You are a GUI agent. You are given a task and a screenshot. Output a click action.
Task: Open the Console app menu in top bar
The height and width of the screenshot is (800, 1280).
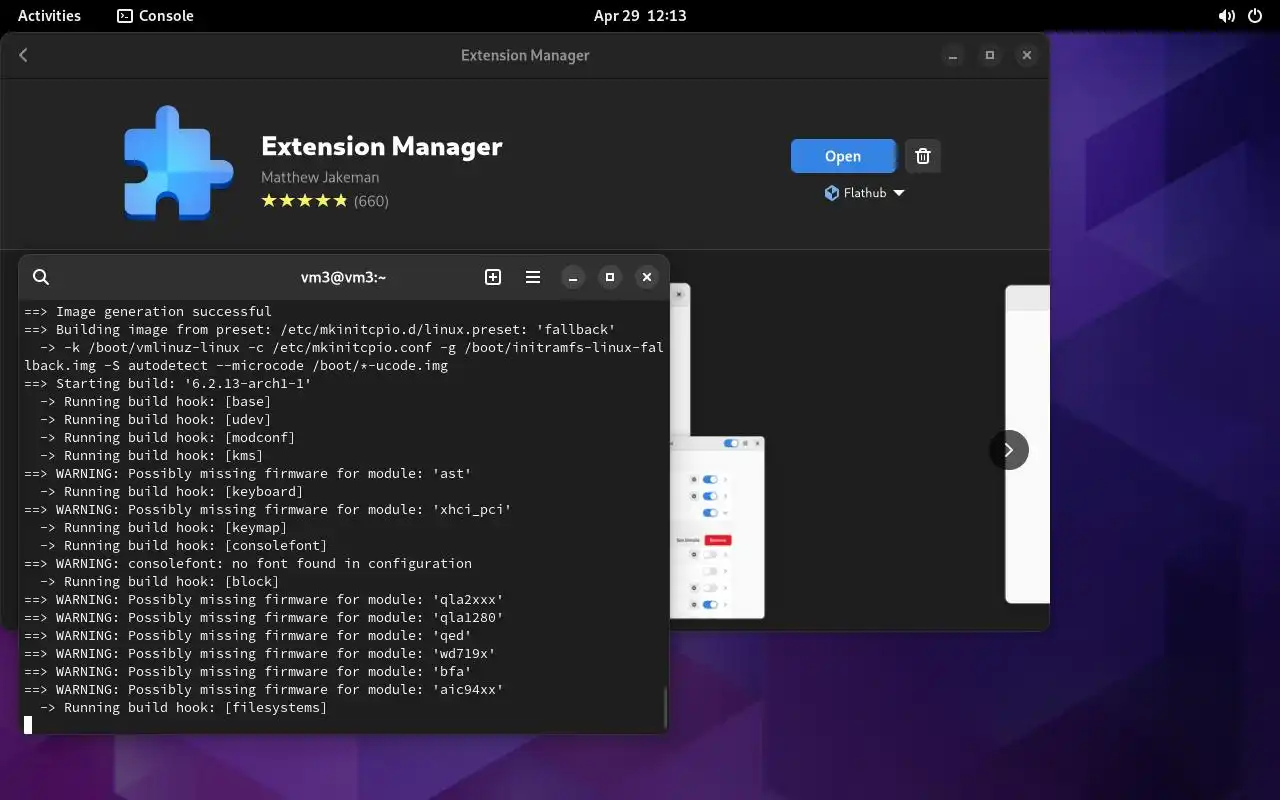point(155,16)
